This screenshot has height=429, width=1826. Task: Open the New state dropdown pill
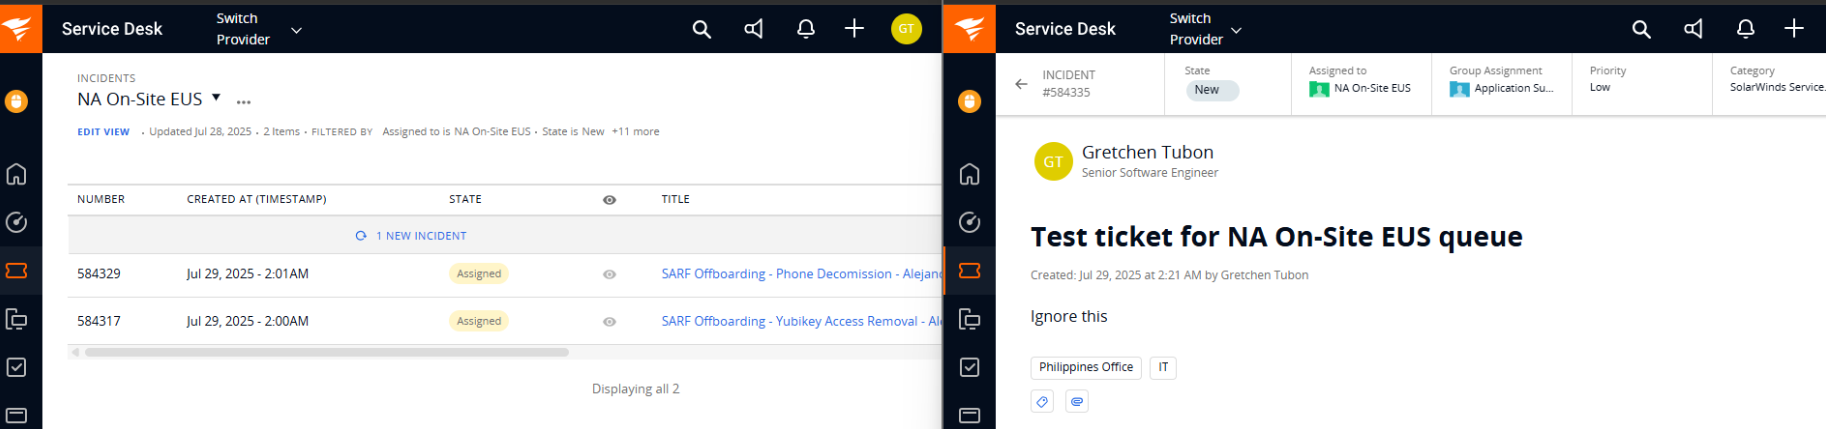coord(1212,90)
